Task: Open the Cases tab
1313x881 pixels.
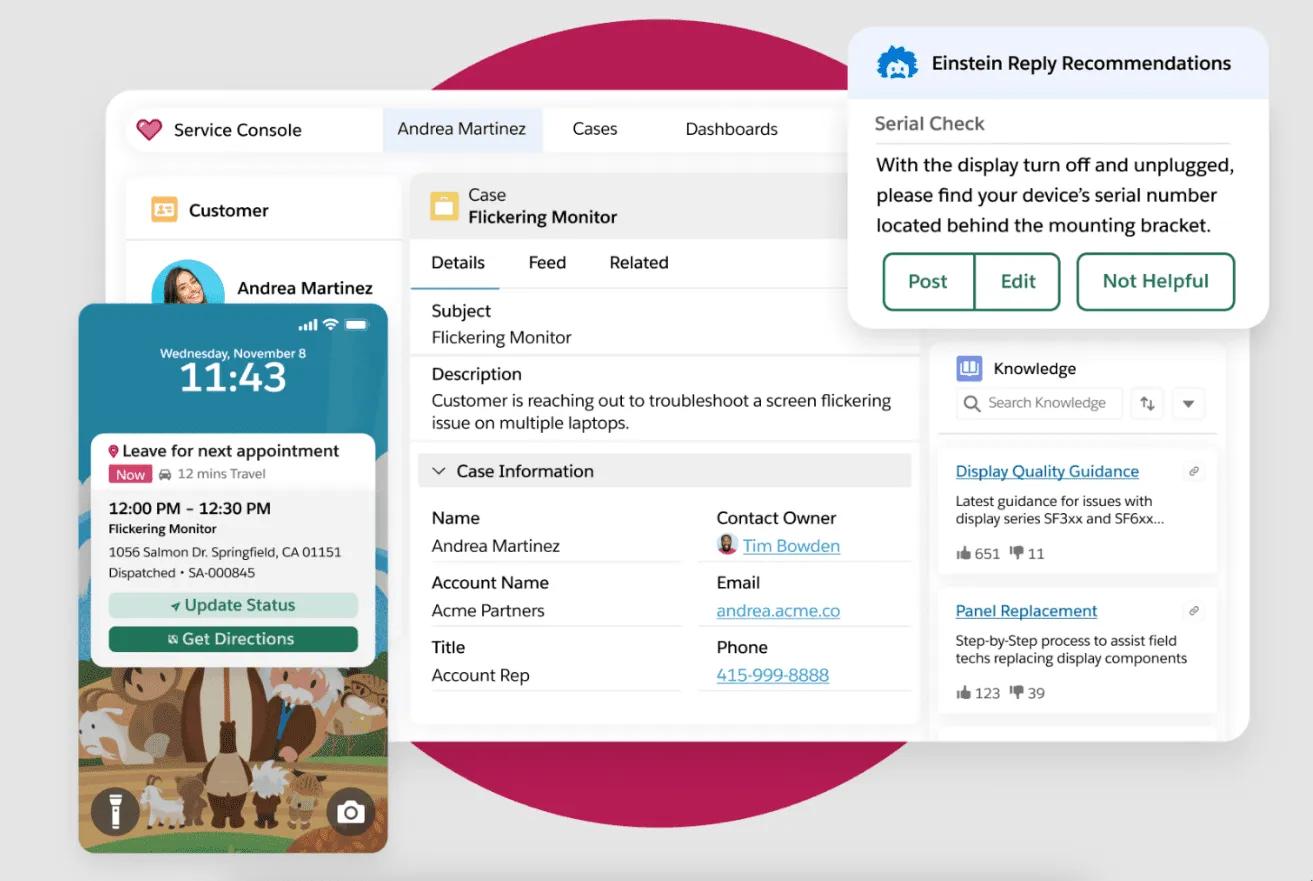Action: 595,129
